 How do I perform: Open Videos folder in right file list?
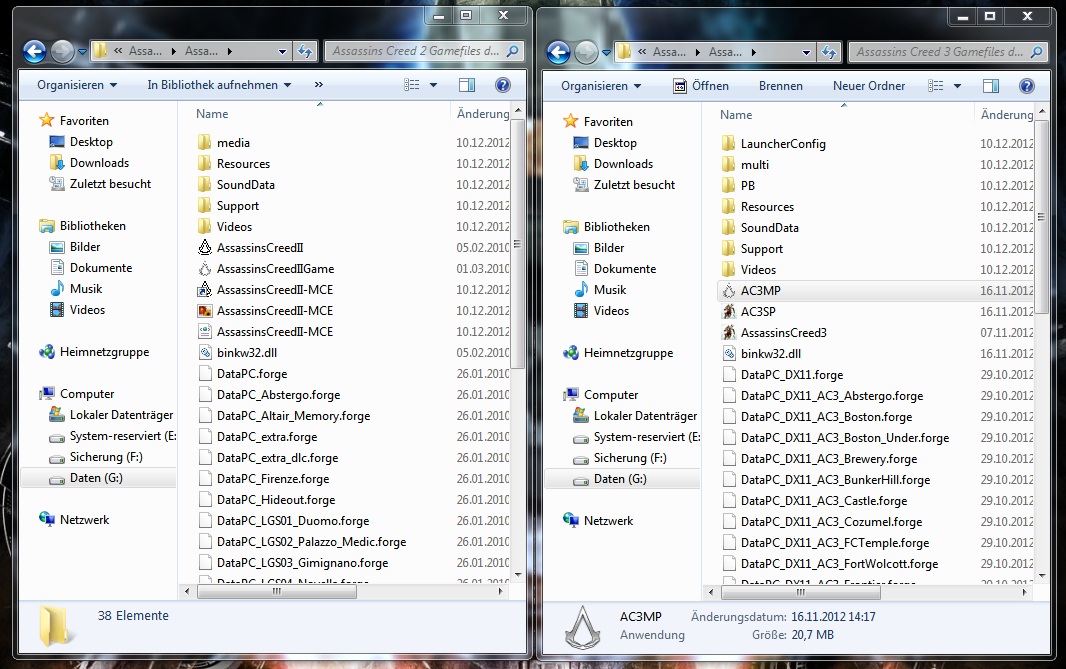point(749,270)
